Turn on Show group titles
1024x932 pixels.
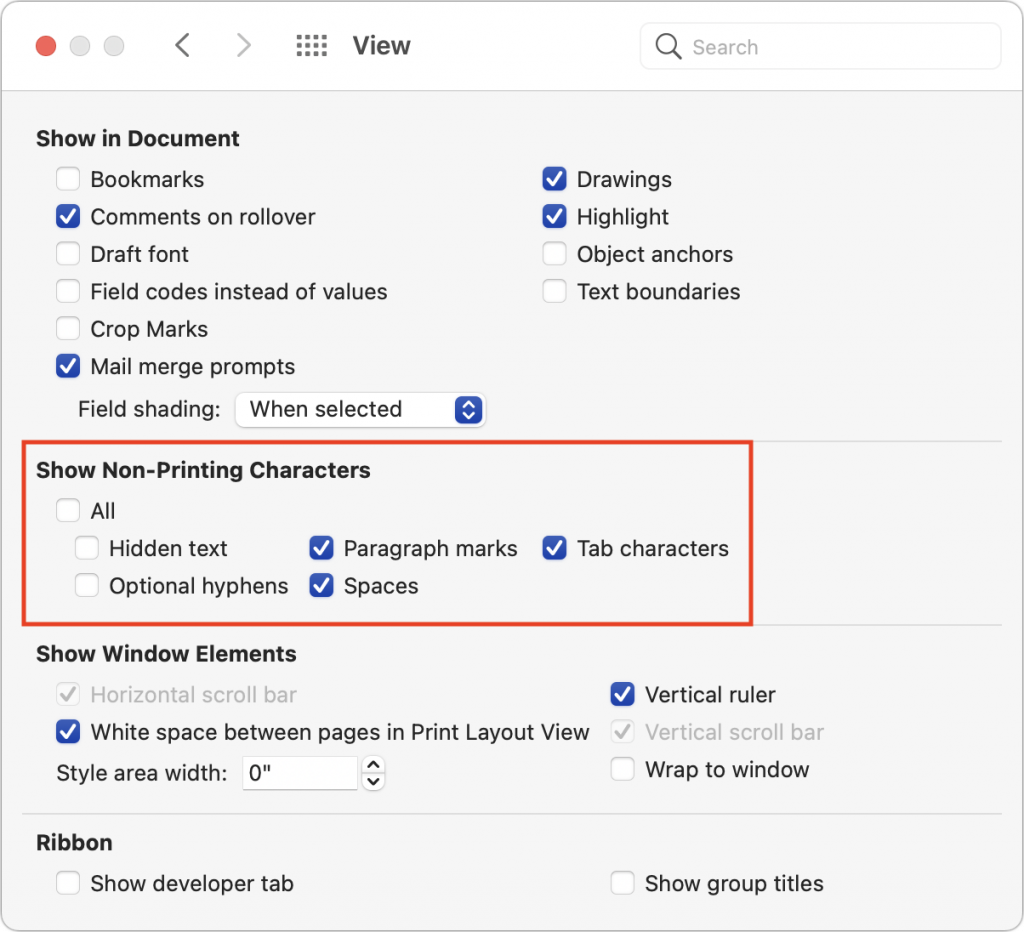coord(623,884)
